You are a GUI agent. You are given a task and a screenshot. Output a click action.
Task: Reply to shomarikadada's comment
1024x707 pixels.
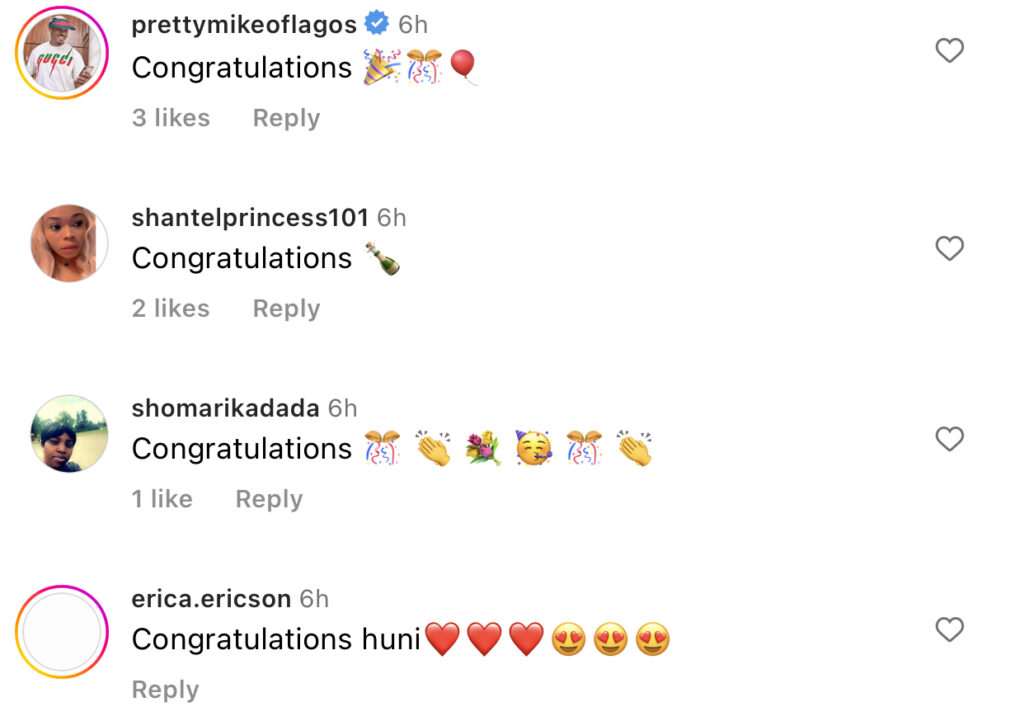click(x=269, y=499)
